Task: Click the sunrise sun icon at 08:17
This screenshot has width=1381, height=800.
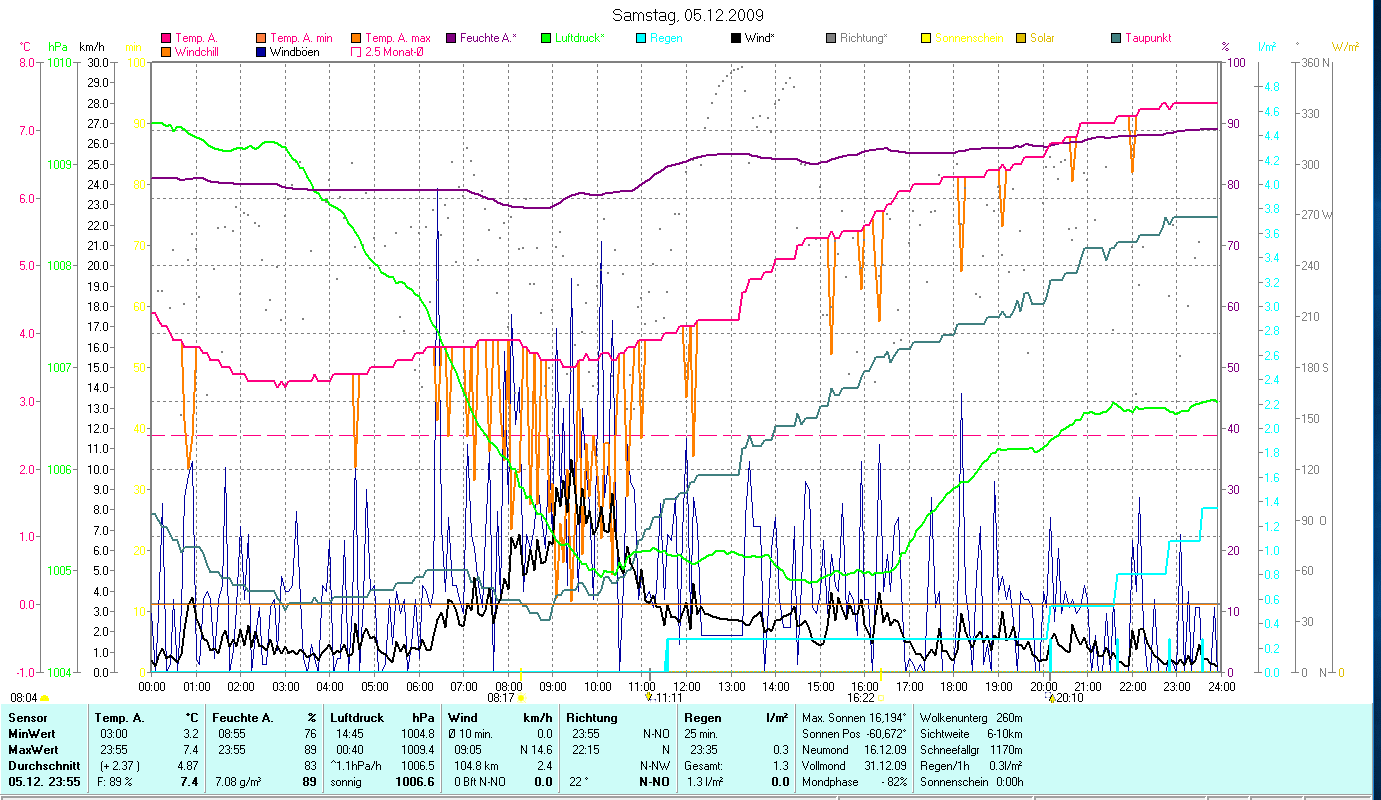Action: pos(520,698)
